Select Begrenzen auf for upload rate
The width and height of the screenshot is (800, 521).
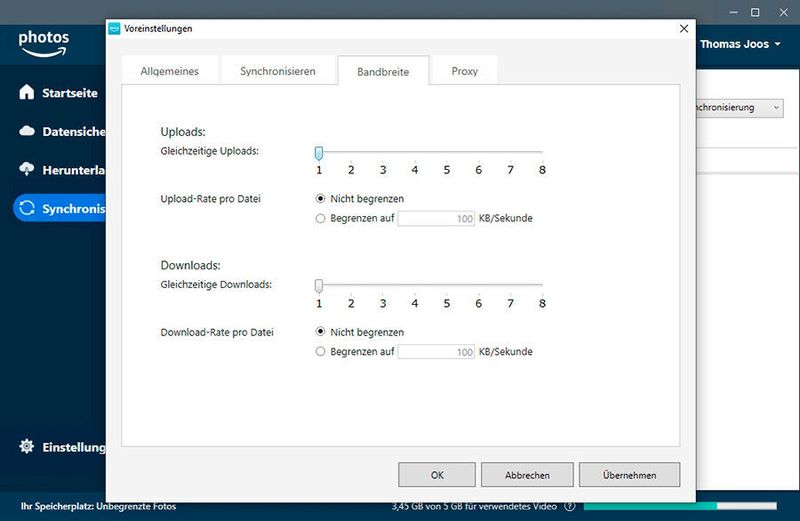320,218
